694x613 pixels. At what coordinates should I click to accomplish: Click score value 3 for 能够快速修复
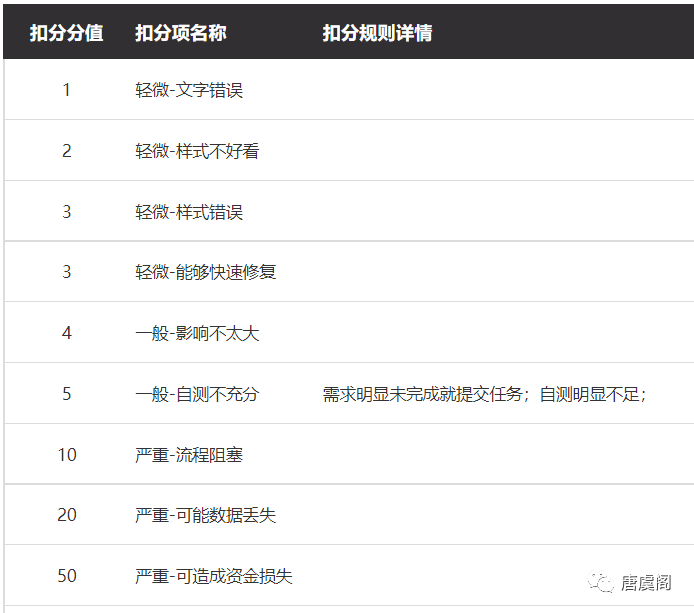point(66,272)
